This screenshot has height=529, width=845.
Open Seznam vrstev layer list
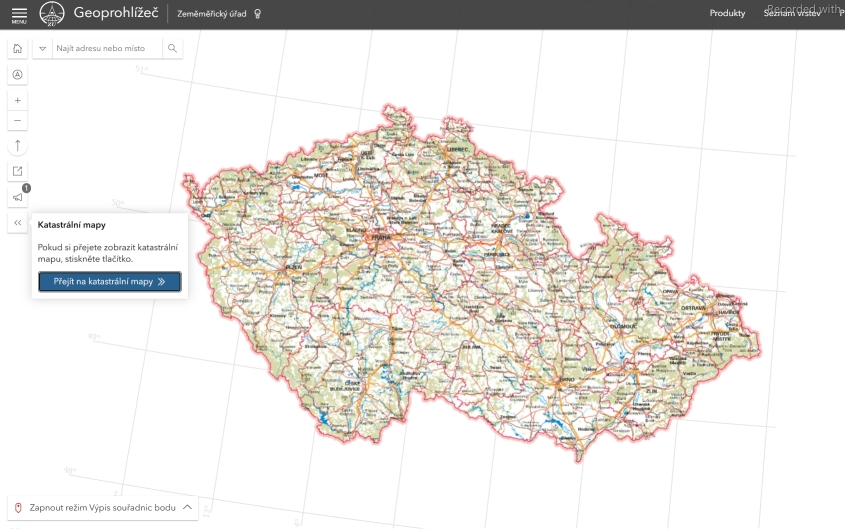click(792, 13)
